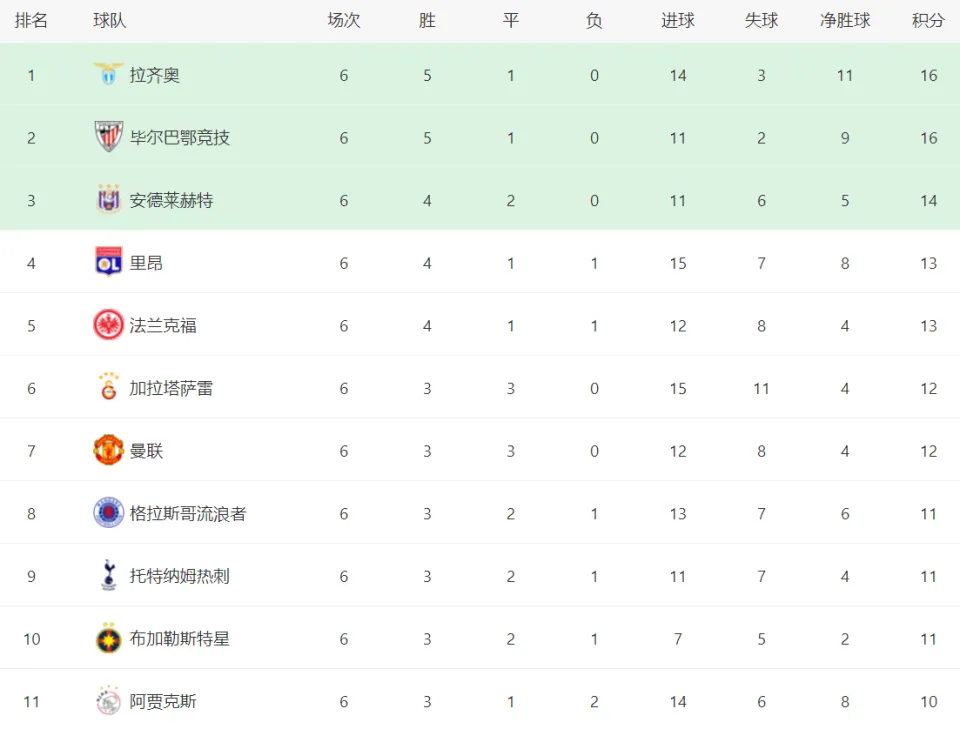Screen dimensions: 960x729
Task: Click the 积分 column header
Action: click(928, 20)
